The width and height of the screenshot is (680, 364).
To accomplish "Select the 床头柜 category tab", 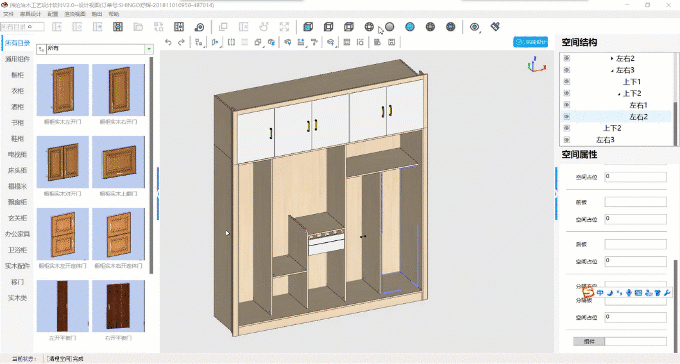I will coord(17,171).
